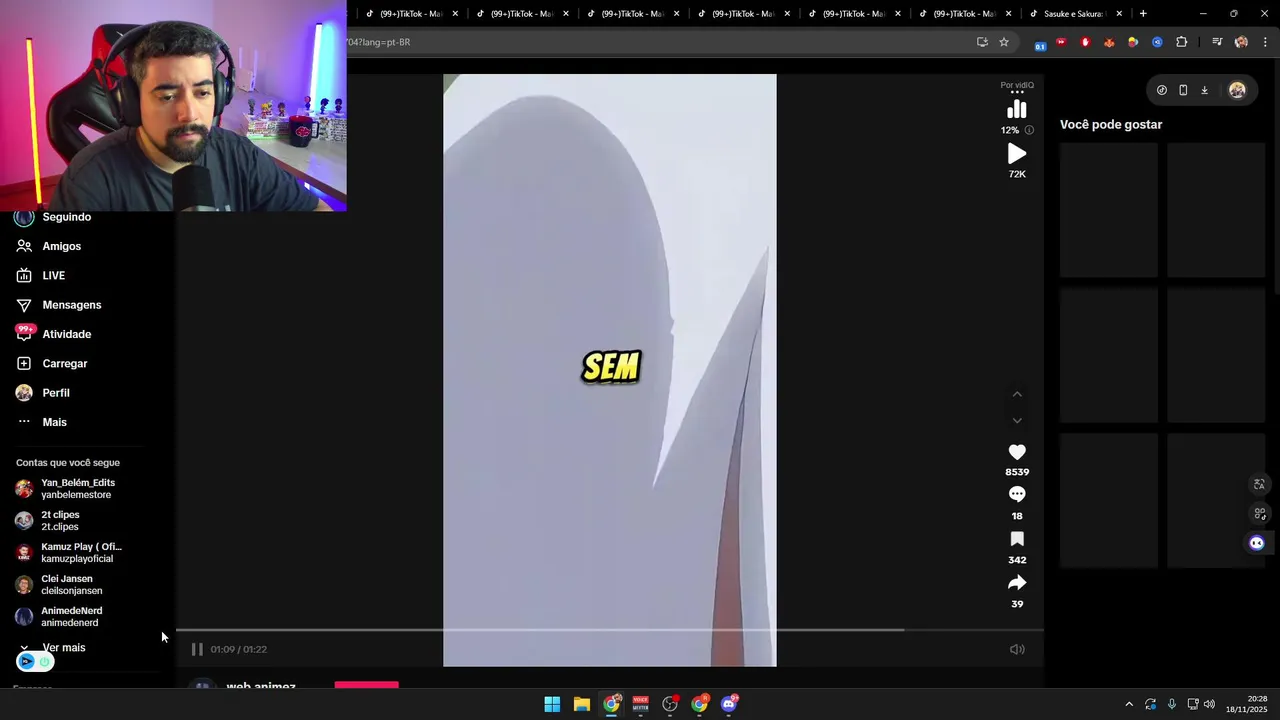Bookmark page with the star icon

(1004, 42)
